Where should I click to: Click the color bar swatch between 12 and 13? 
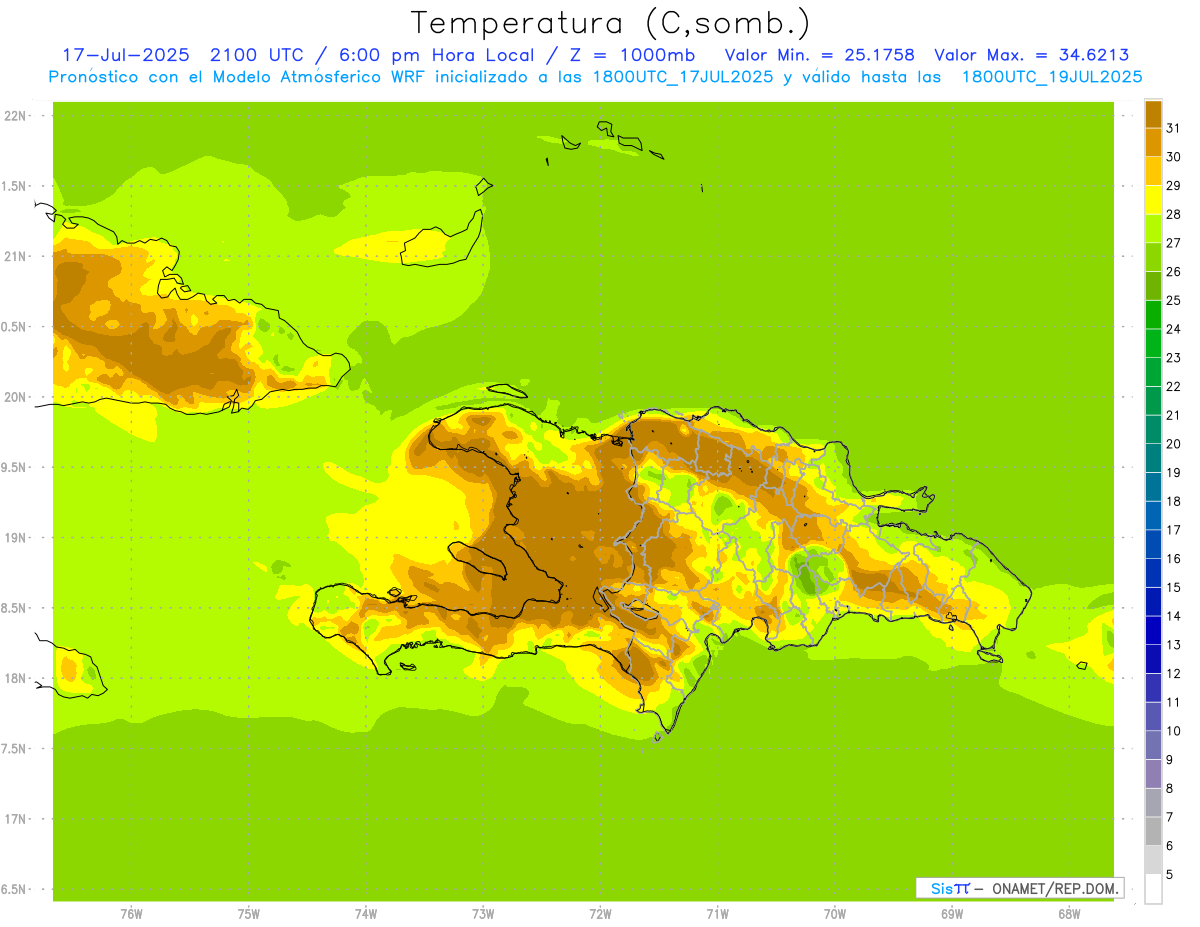pos(1153,658)
